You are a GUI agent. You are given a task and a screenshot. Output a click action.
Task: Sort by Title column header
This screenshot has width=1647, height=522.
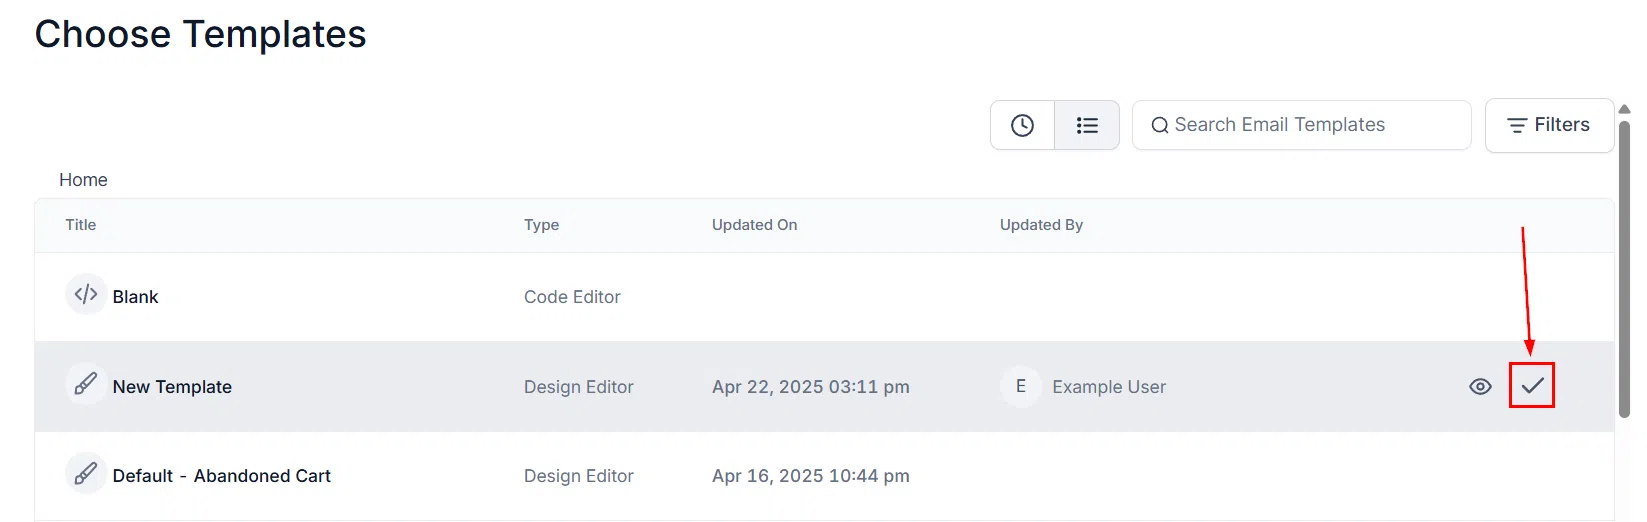pos(81,225)
